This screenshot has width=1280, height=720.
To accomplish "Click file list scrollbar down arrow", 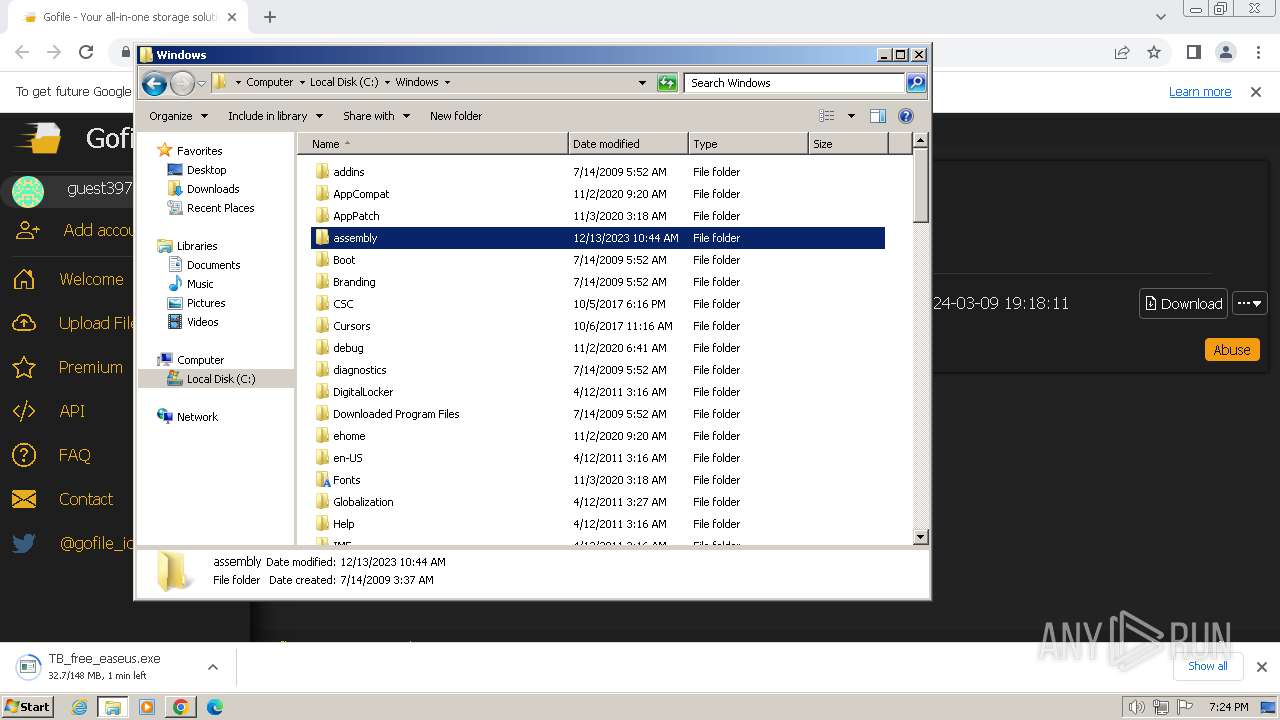I will tap(921, 537).
